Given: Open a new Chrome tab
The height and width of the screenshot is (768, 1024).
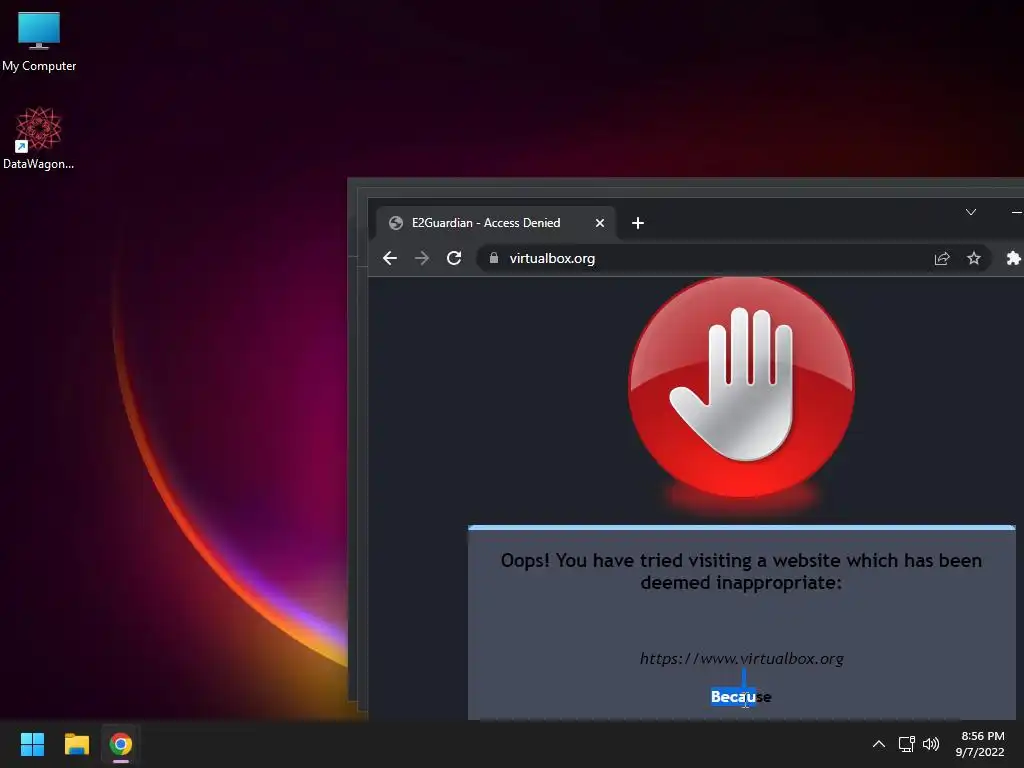Looking at the screenshot, I should point(638,223).
